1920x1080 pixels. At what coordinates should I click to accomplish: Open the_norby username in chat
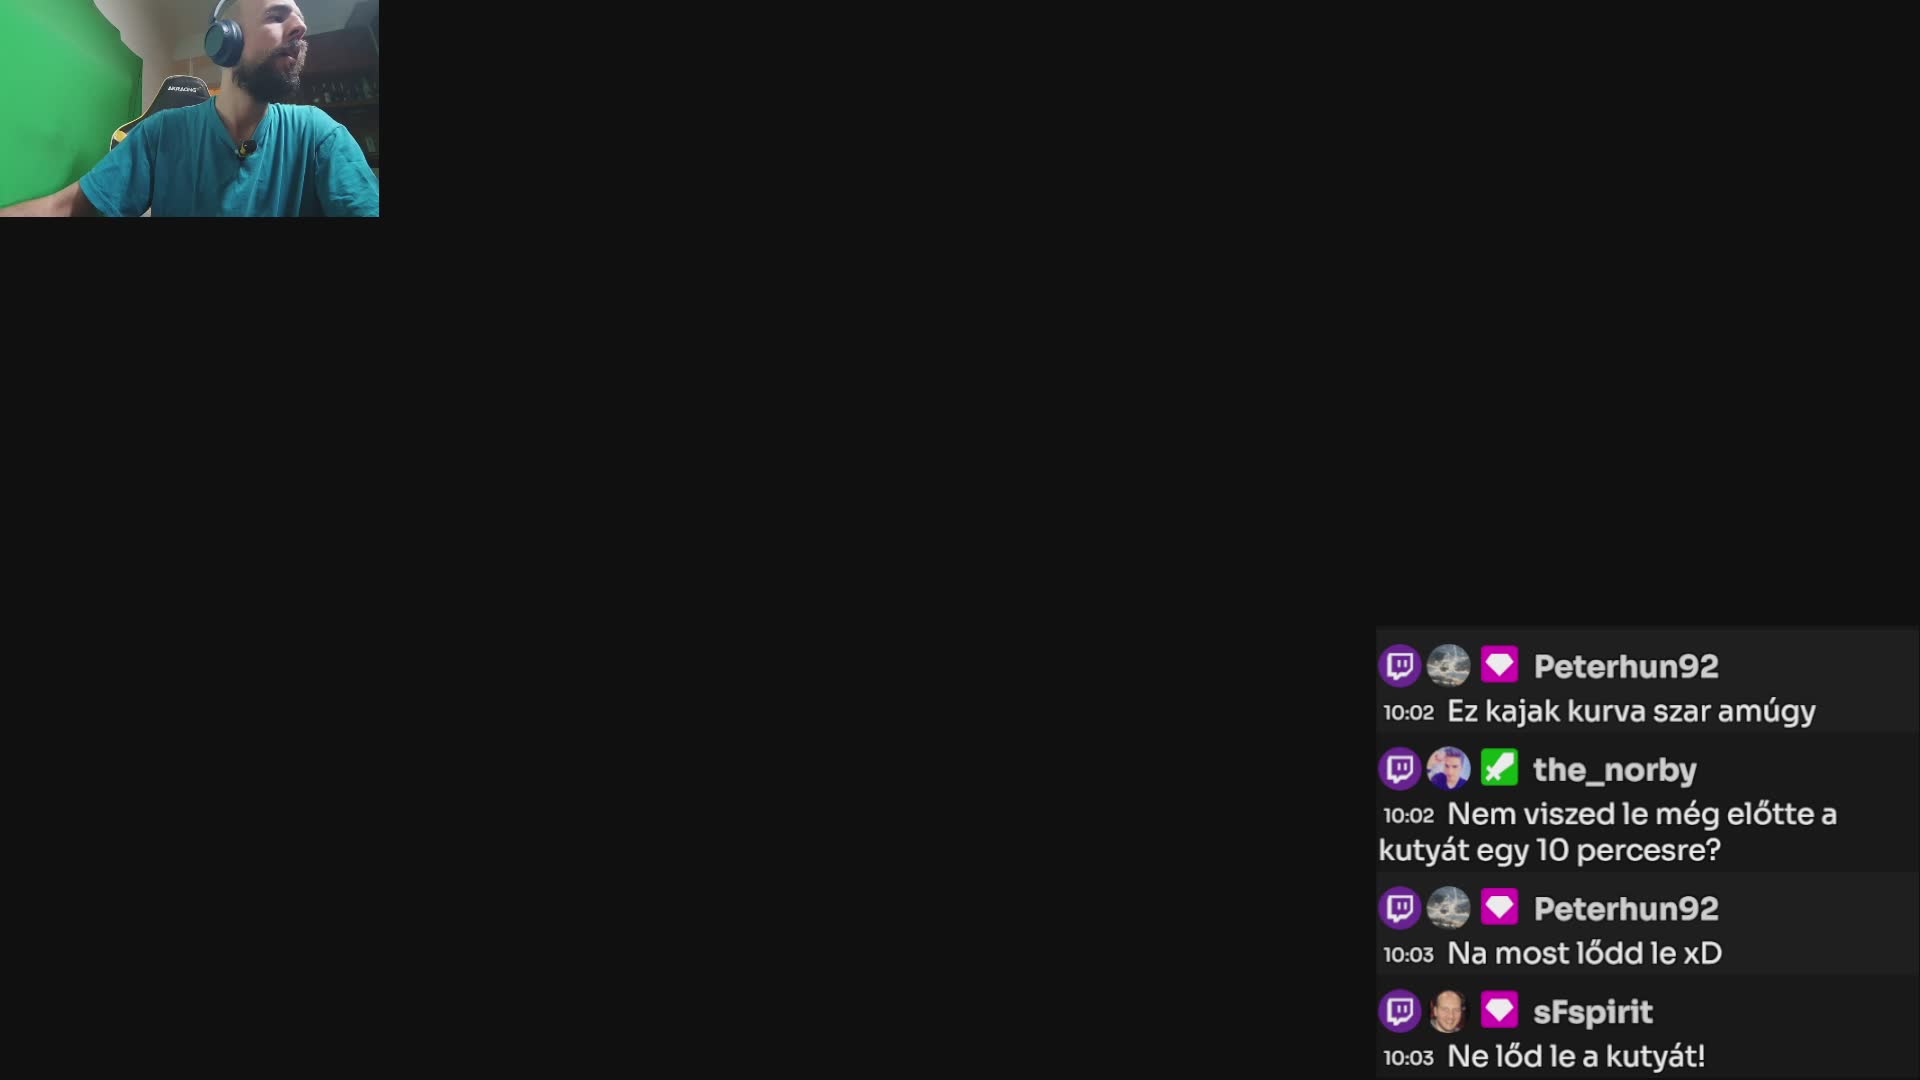[x=1614, y=769]
